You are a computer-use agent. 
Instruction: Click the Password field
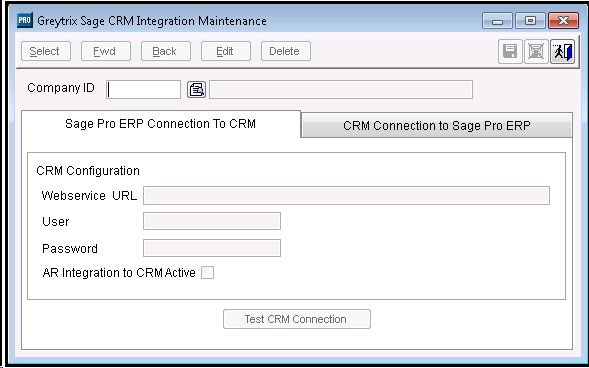(212, 248)
